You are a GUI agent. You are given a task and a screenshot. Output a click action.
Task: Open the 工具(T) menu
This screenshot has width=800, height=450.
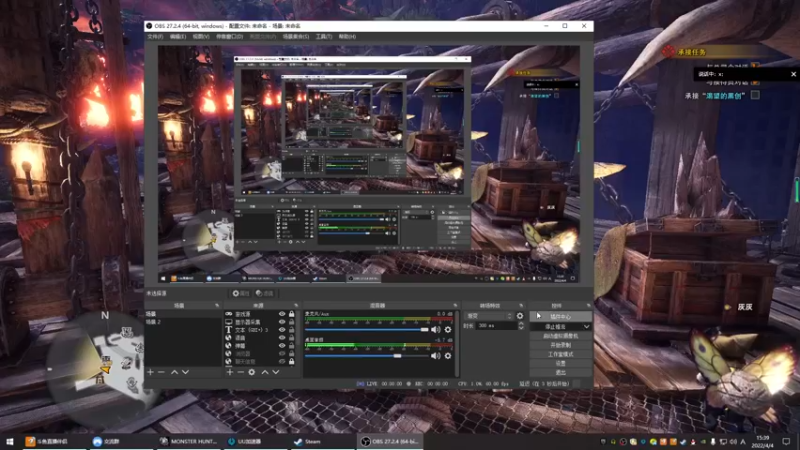point(323,37)
